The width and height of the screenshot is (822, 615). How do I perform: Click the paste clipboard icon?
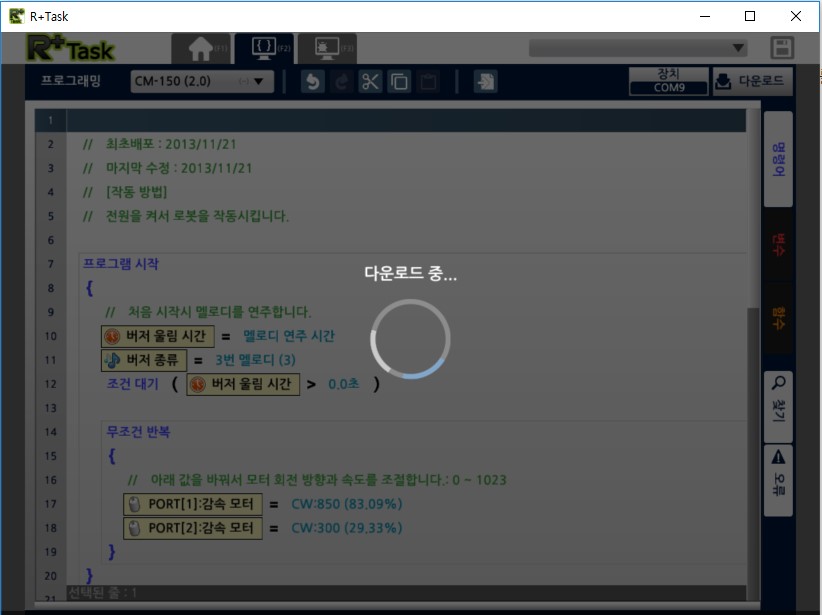click(x=429, y=82)
